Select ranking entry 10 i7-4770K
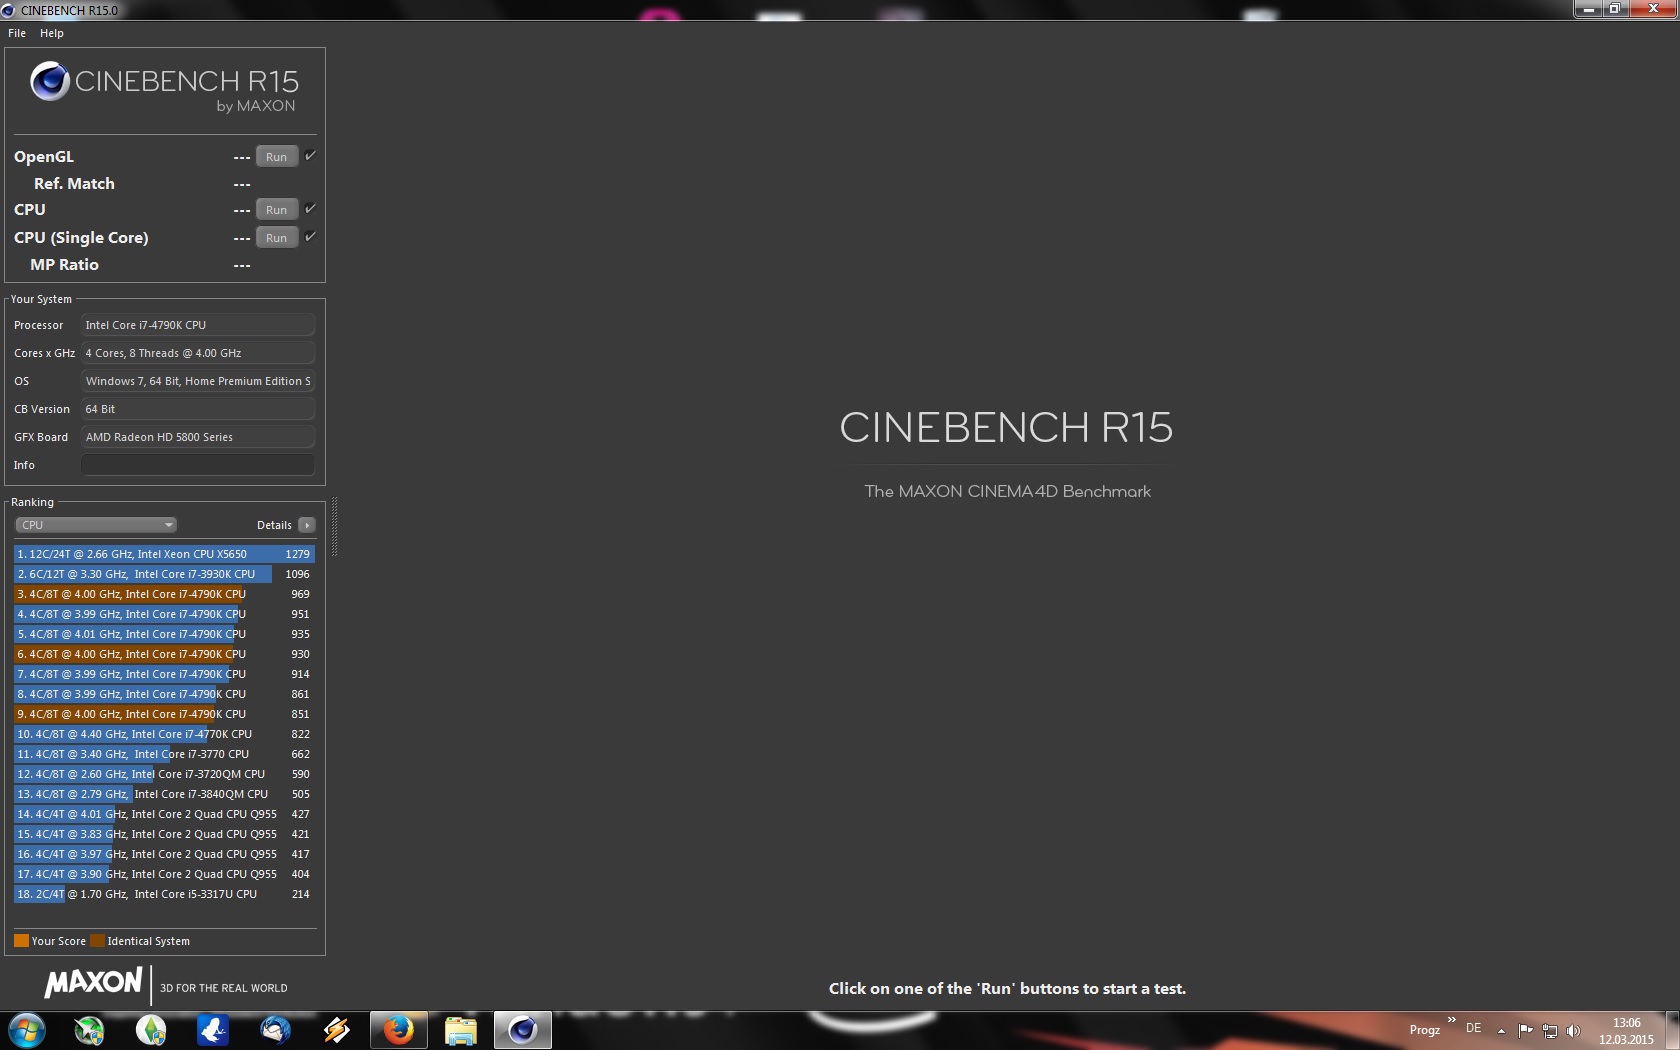This screenshot has height=1050, width=1680. pyautogui.click(x=164, y=734)
